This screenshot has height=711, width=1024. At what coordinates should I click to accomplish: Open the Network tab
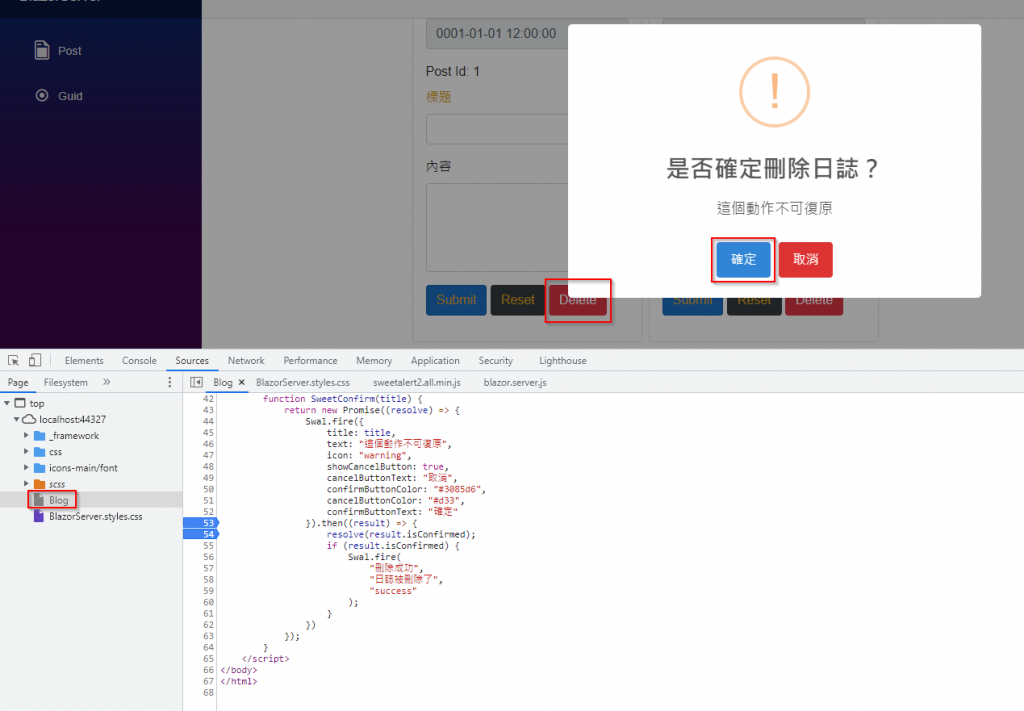click(x=246, y=360)
